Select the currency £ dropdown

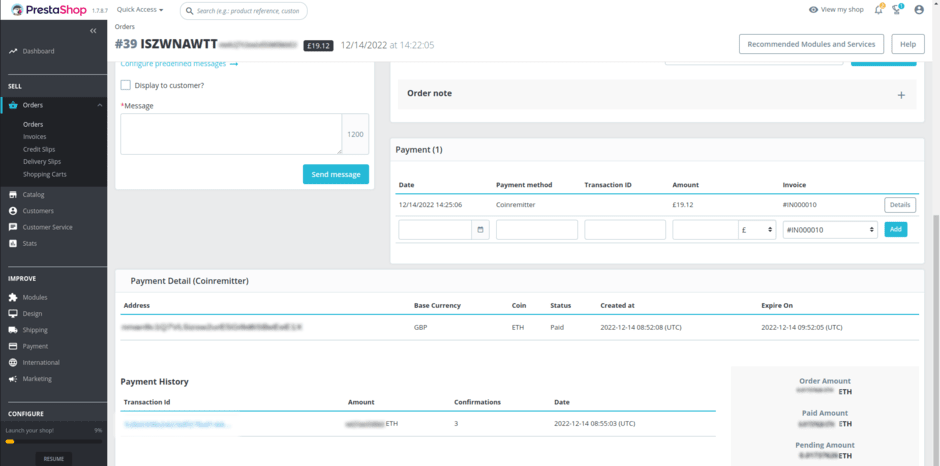[756, 230]
